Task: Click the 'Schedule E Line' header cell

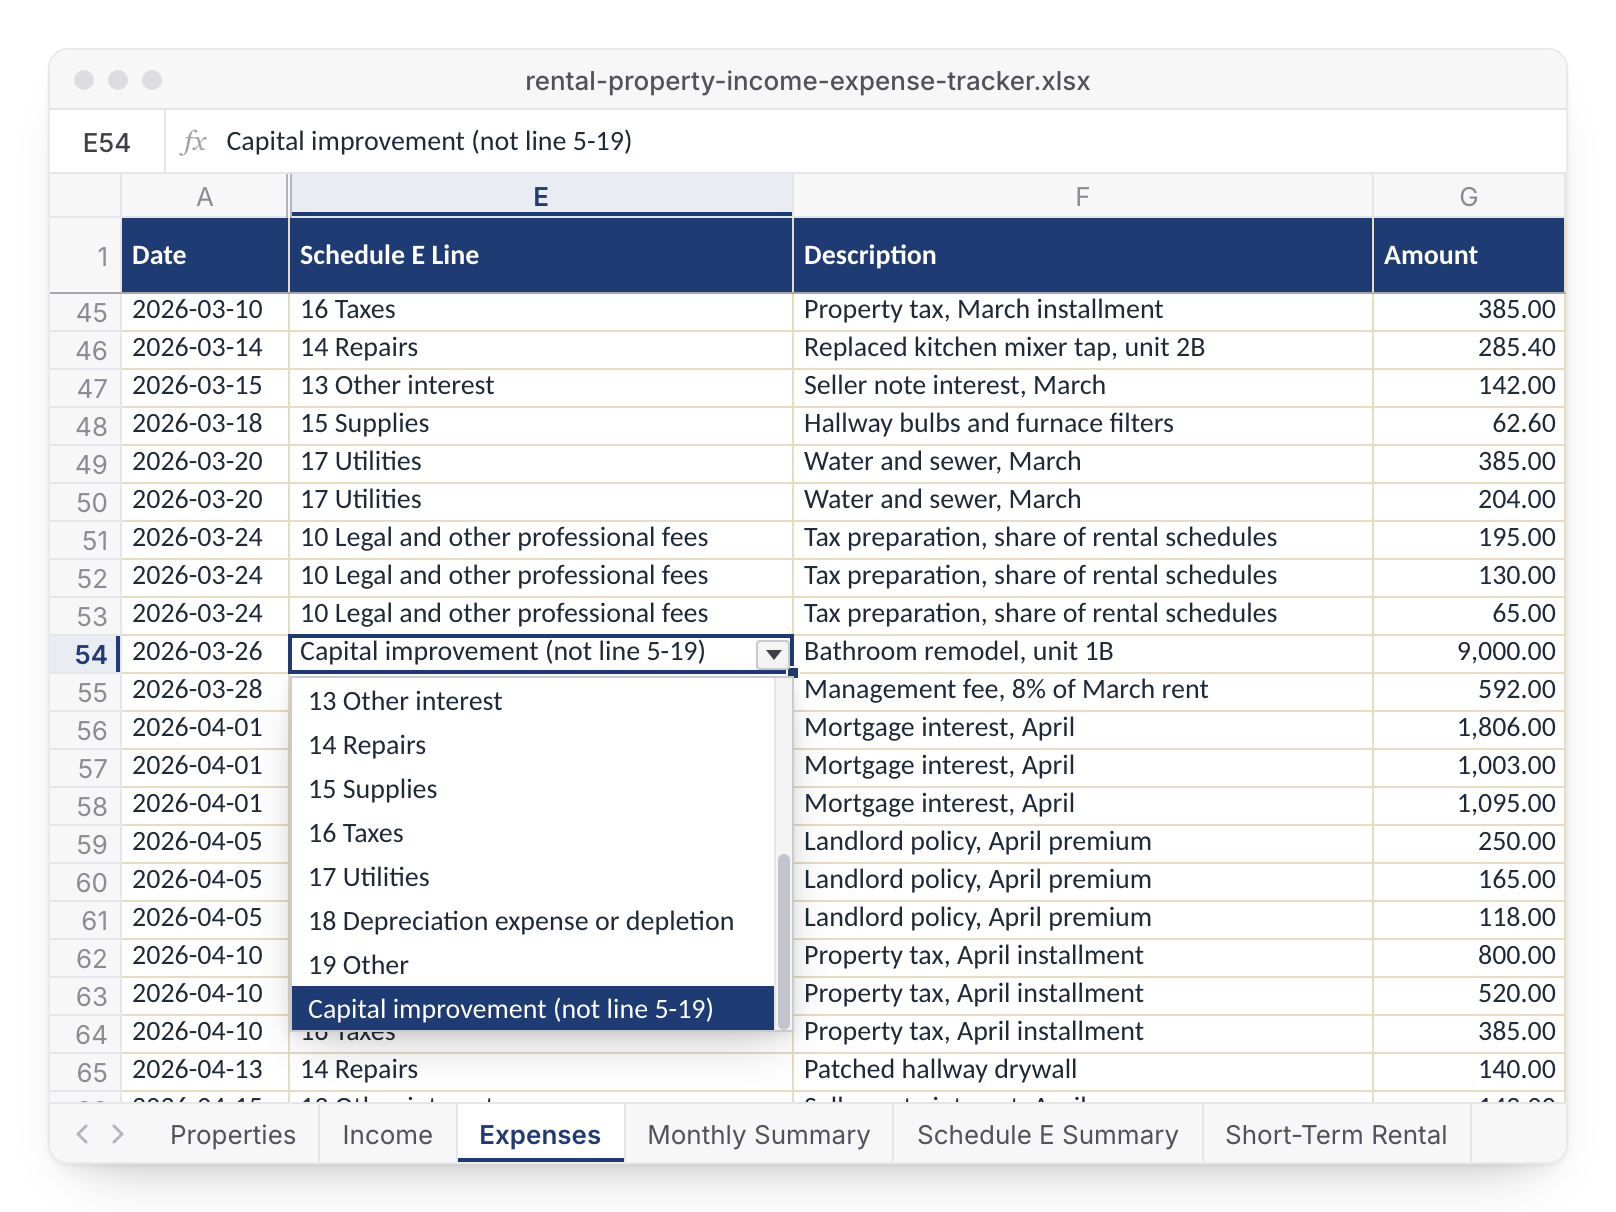Action: pyautogui.click(x=541, y=255)
